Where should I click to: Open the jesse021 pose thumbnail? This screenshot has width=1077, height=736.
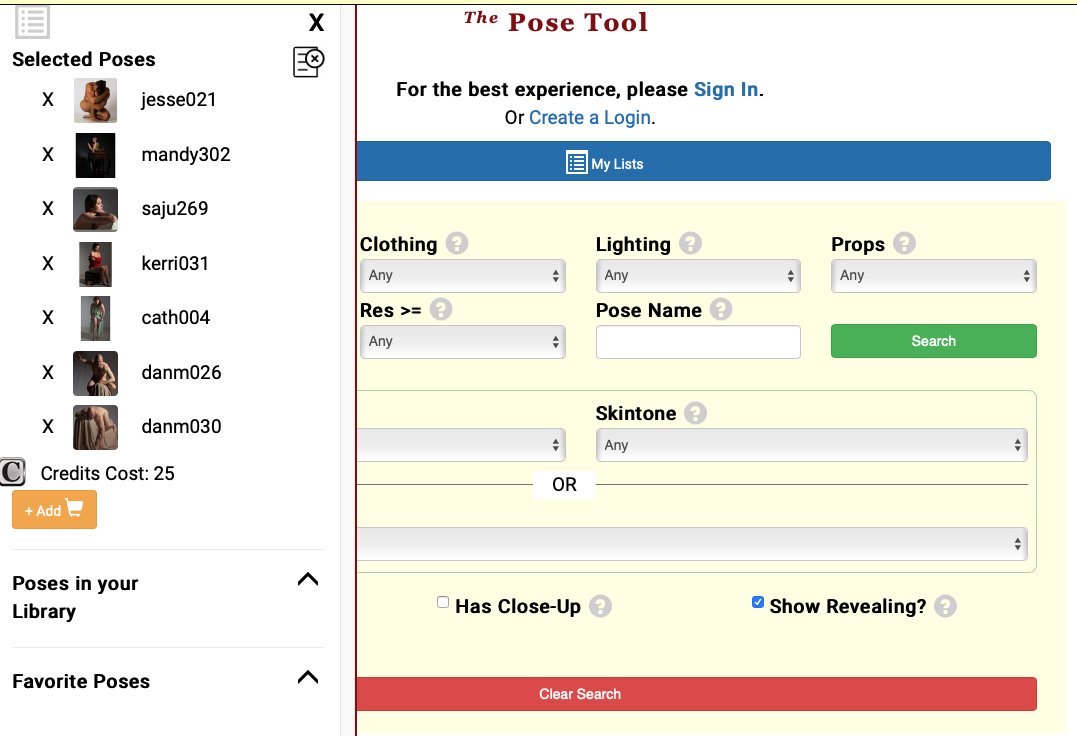click(x=95, y=100)
